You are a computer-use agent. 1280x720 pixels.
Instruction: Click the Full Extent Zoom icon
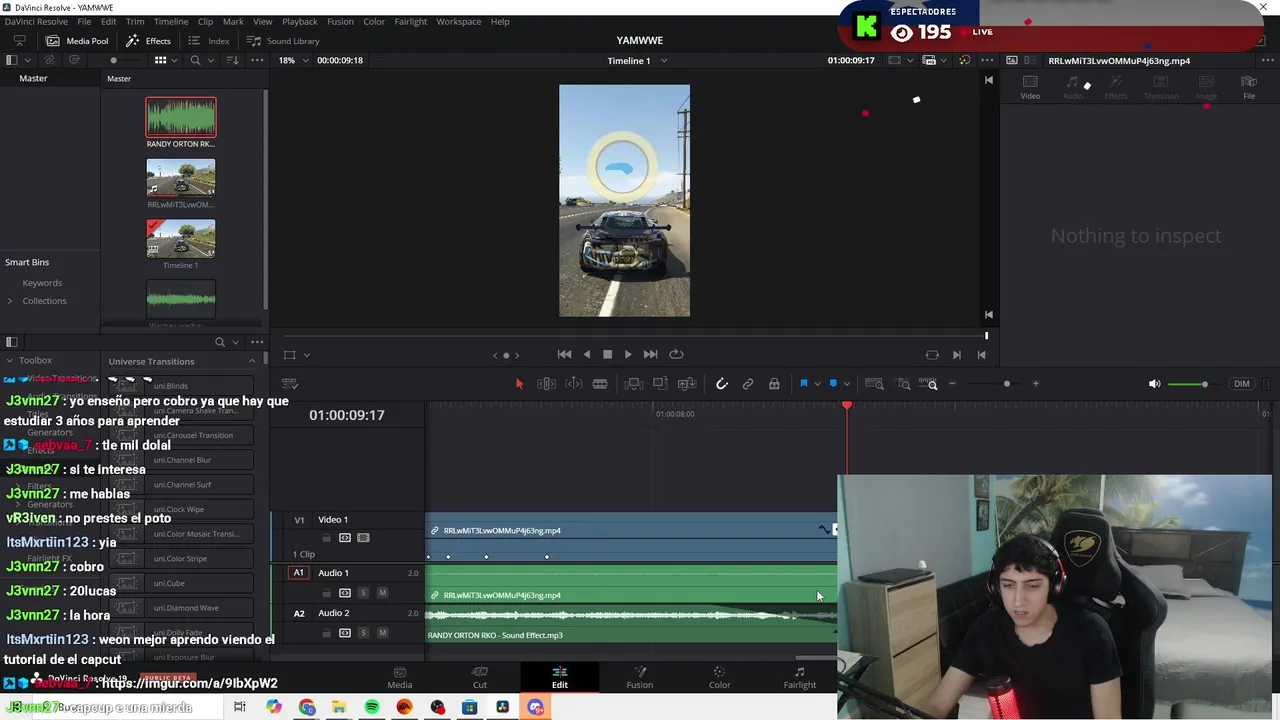pyautogui.click(x=874, y=384)
